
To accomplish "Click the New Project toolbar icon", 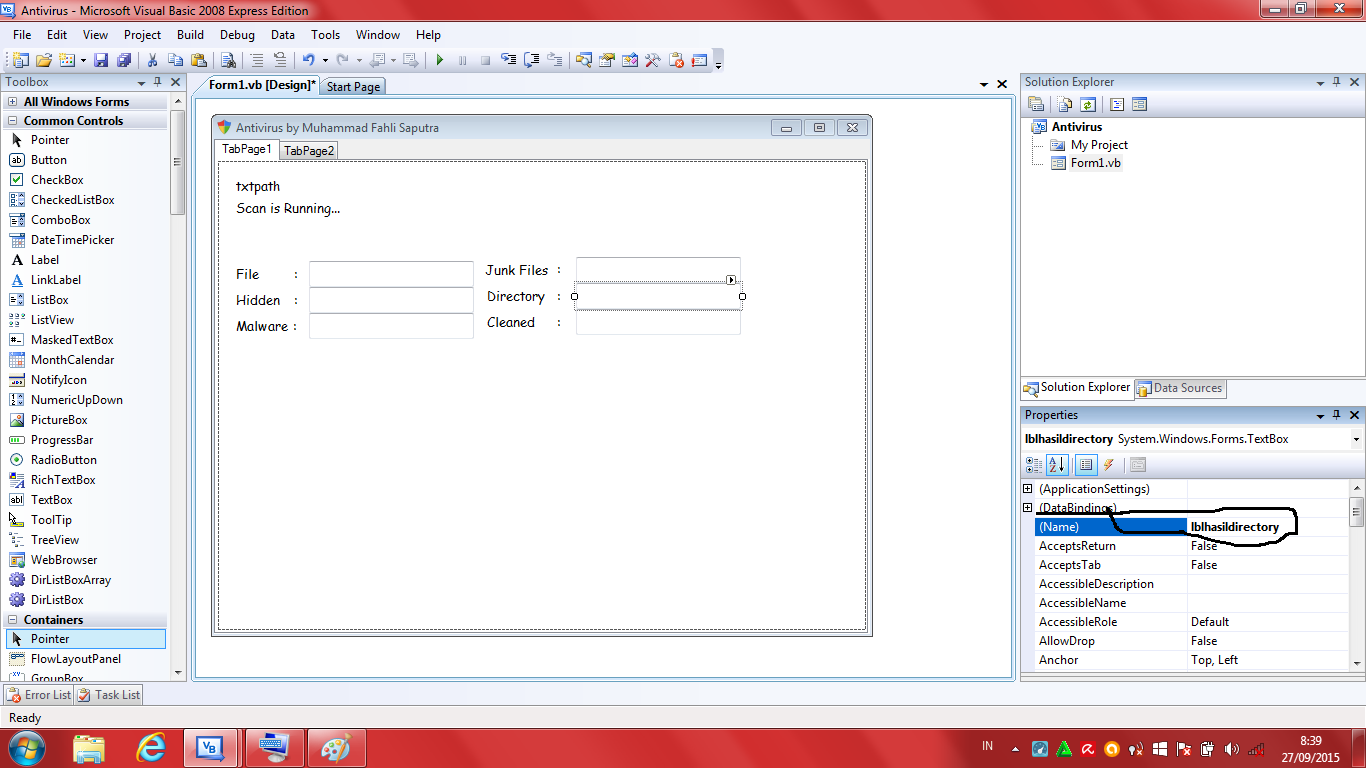I will [21, 60].
